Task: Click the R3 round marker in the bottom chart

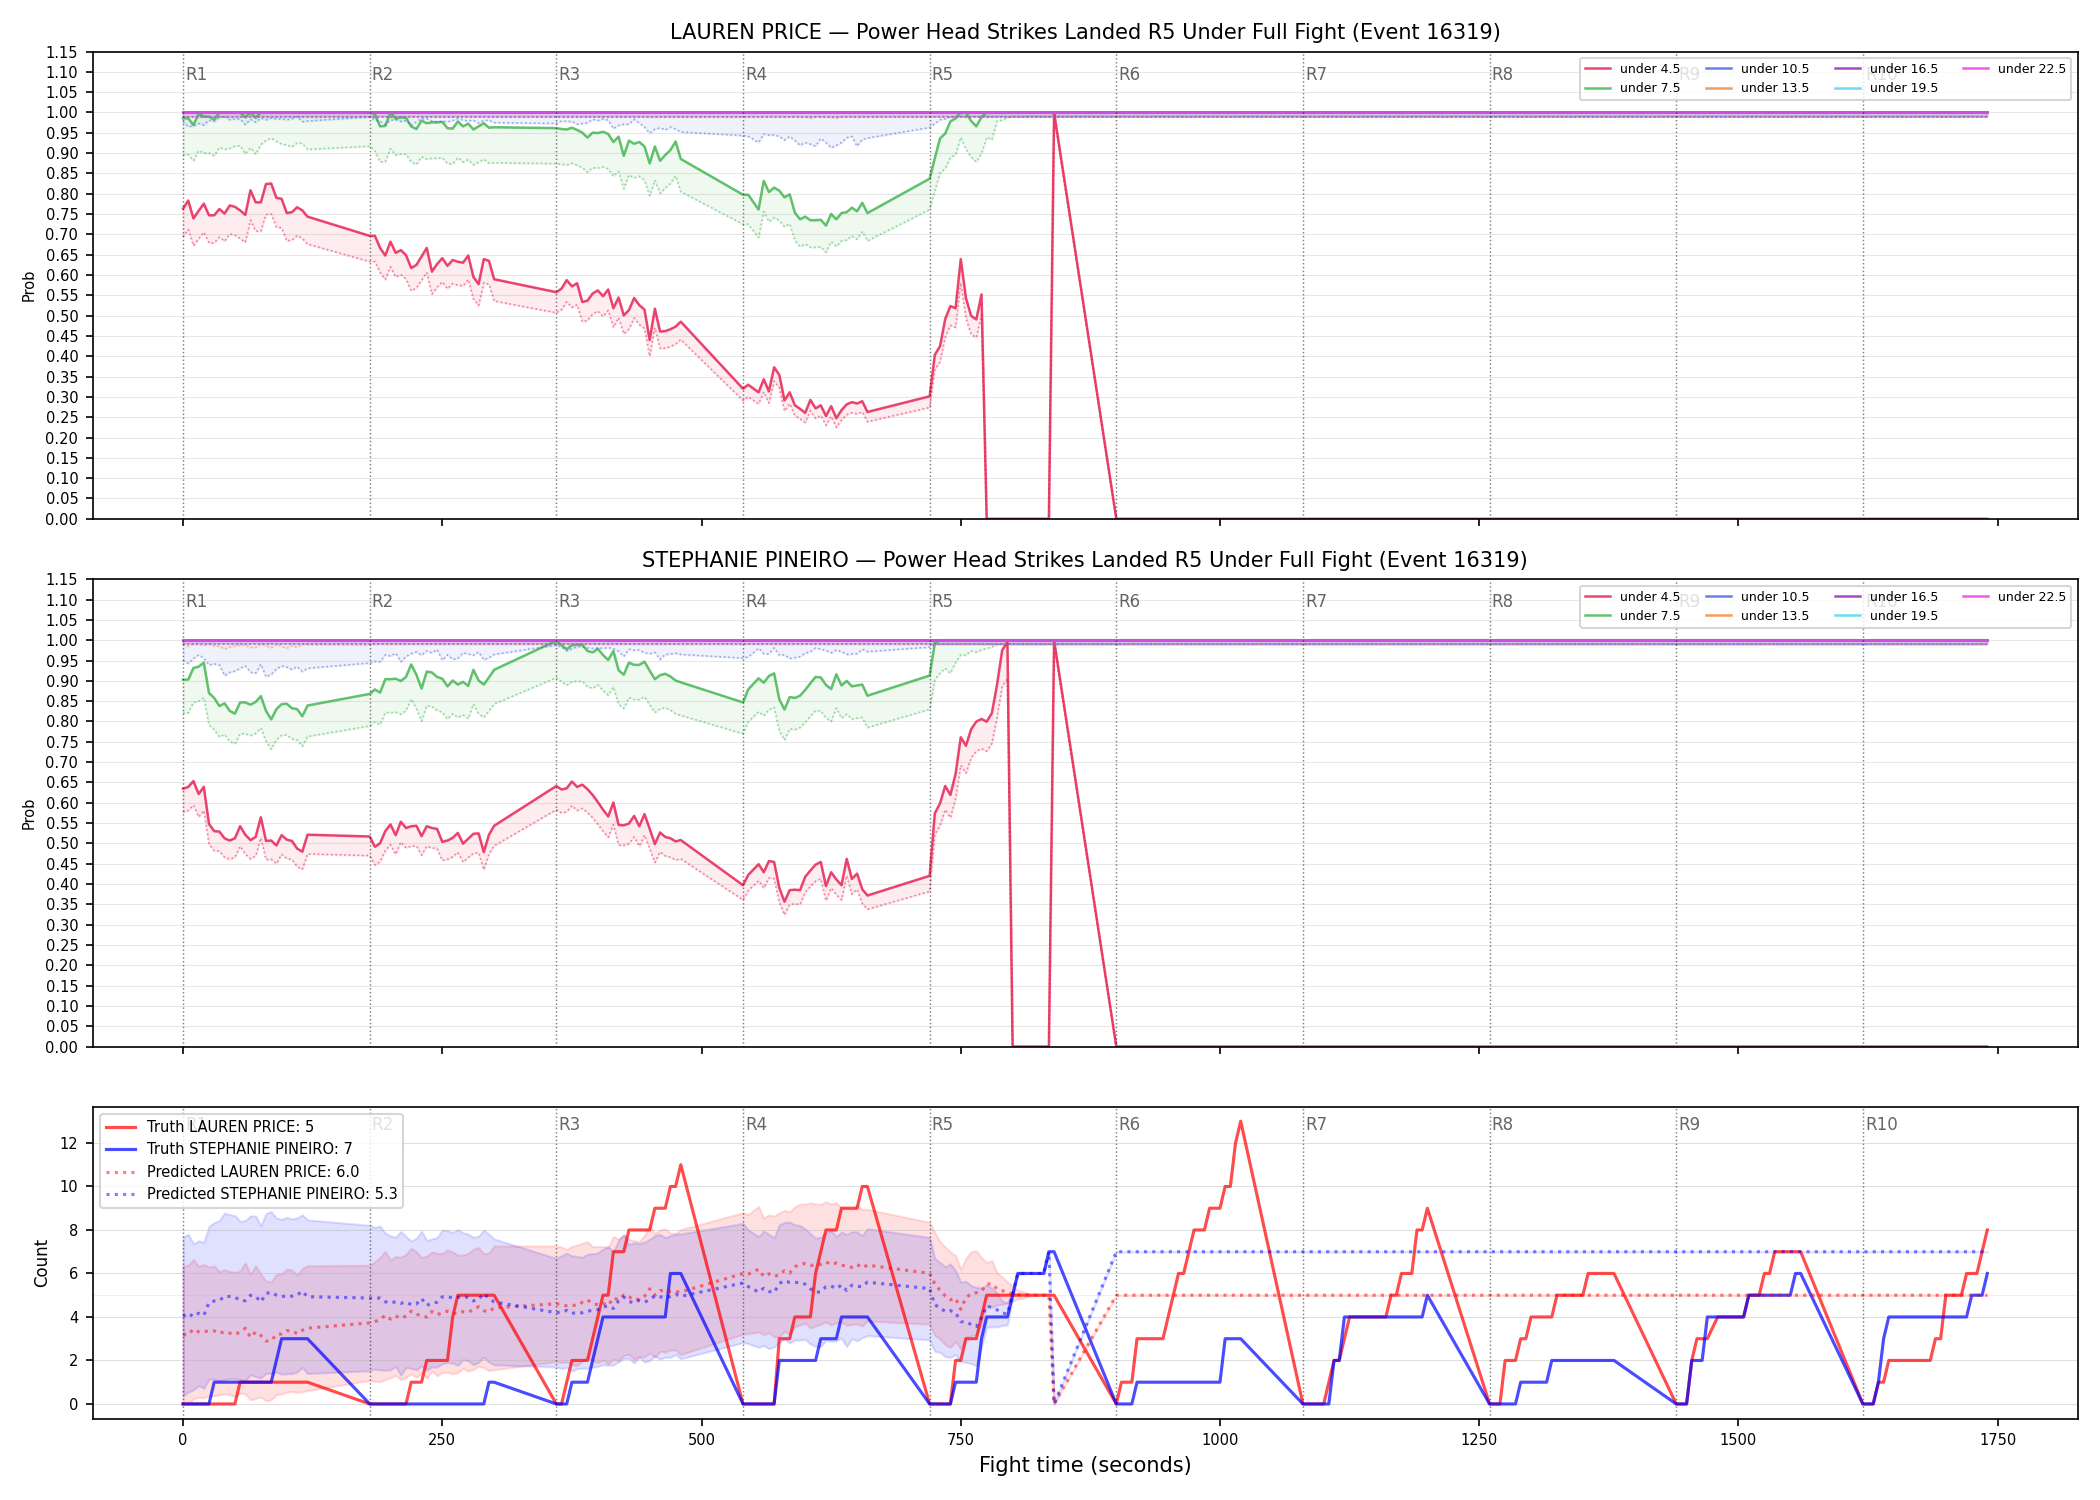Action: [x=569, y=1124]
